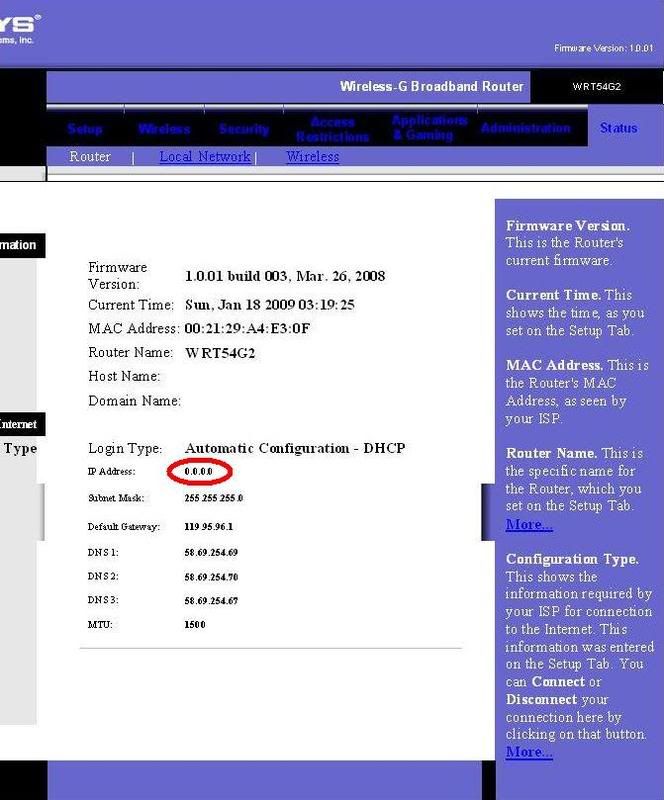
Task: Select the Administration tab
Action: pos(526,128)
